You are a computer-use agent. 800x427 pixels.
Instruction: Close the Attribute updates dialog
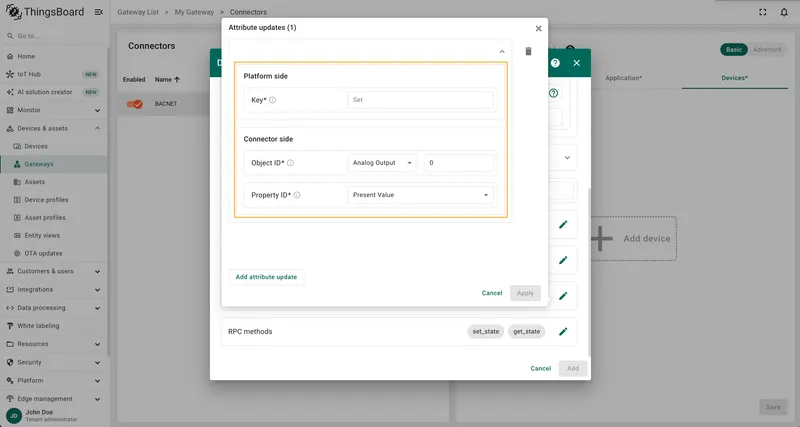tap(538, 29)
